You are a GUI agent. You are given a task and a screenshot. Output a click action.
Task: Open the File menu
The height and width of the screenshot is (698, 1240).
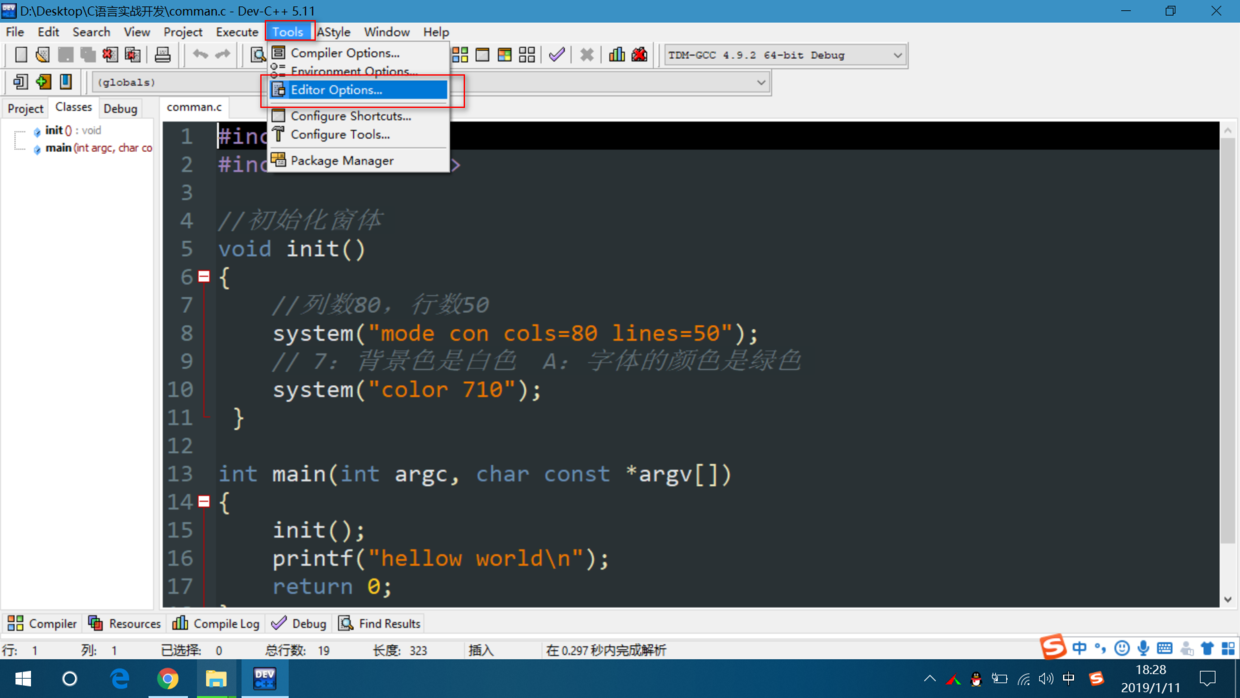pyautogui.click(x=15, y=32)
